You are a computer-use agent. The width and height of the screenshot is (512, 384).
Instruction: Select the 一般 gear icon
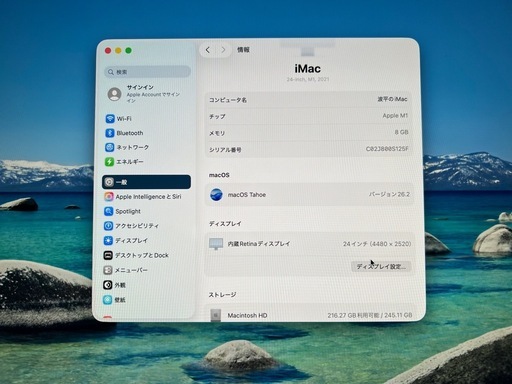109,182
